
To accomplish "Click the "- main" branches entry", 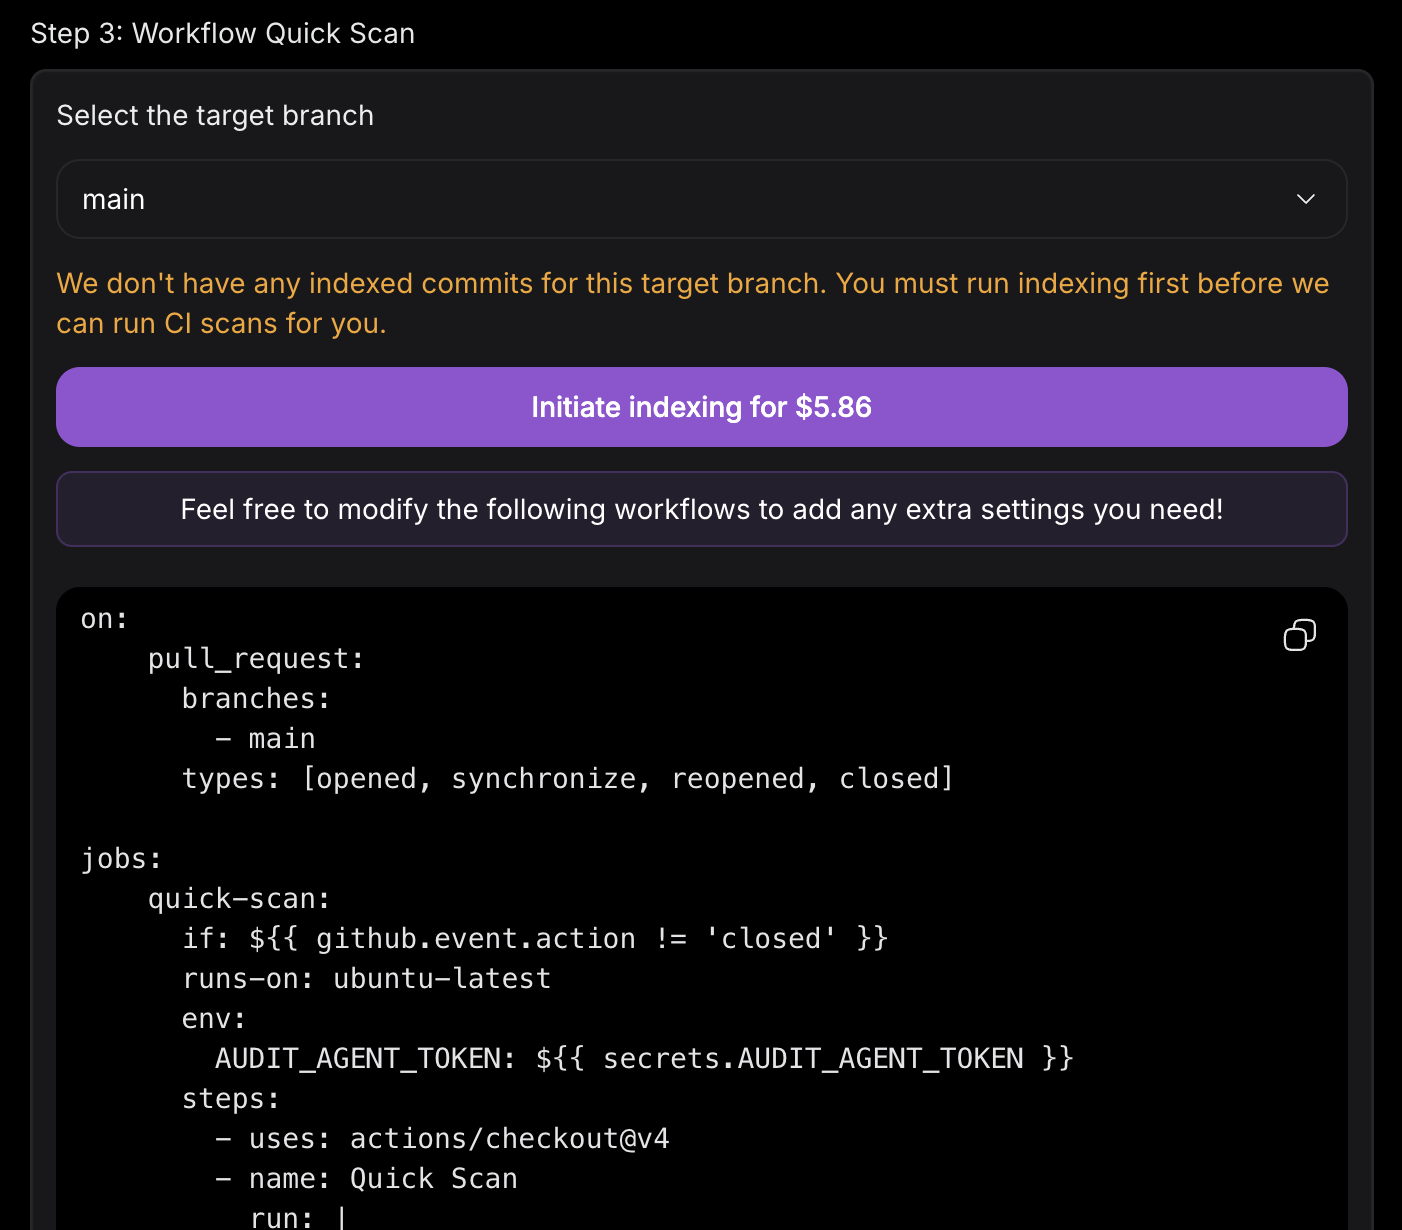I will tap(265, 738).
